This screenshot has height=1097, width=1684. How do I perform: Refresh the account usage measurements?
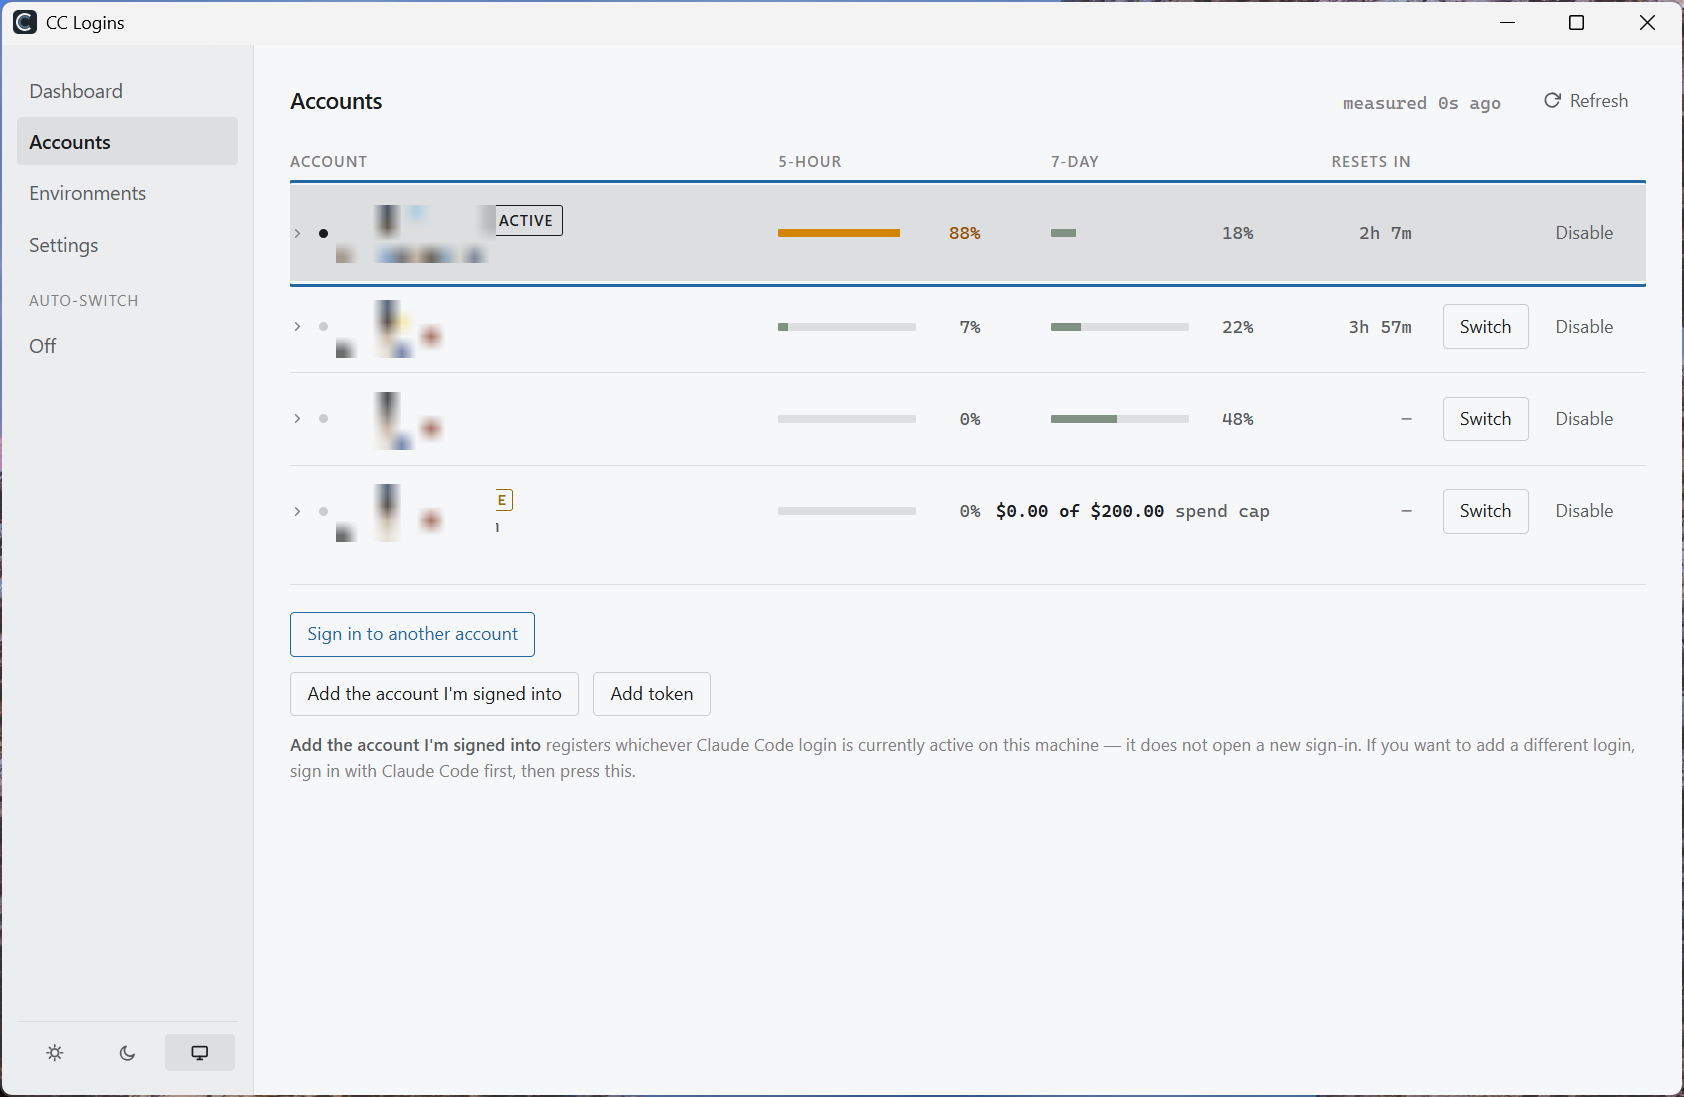(1586, 101)
